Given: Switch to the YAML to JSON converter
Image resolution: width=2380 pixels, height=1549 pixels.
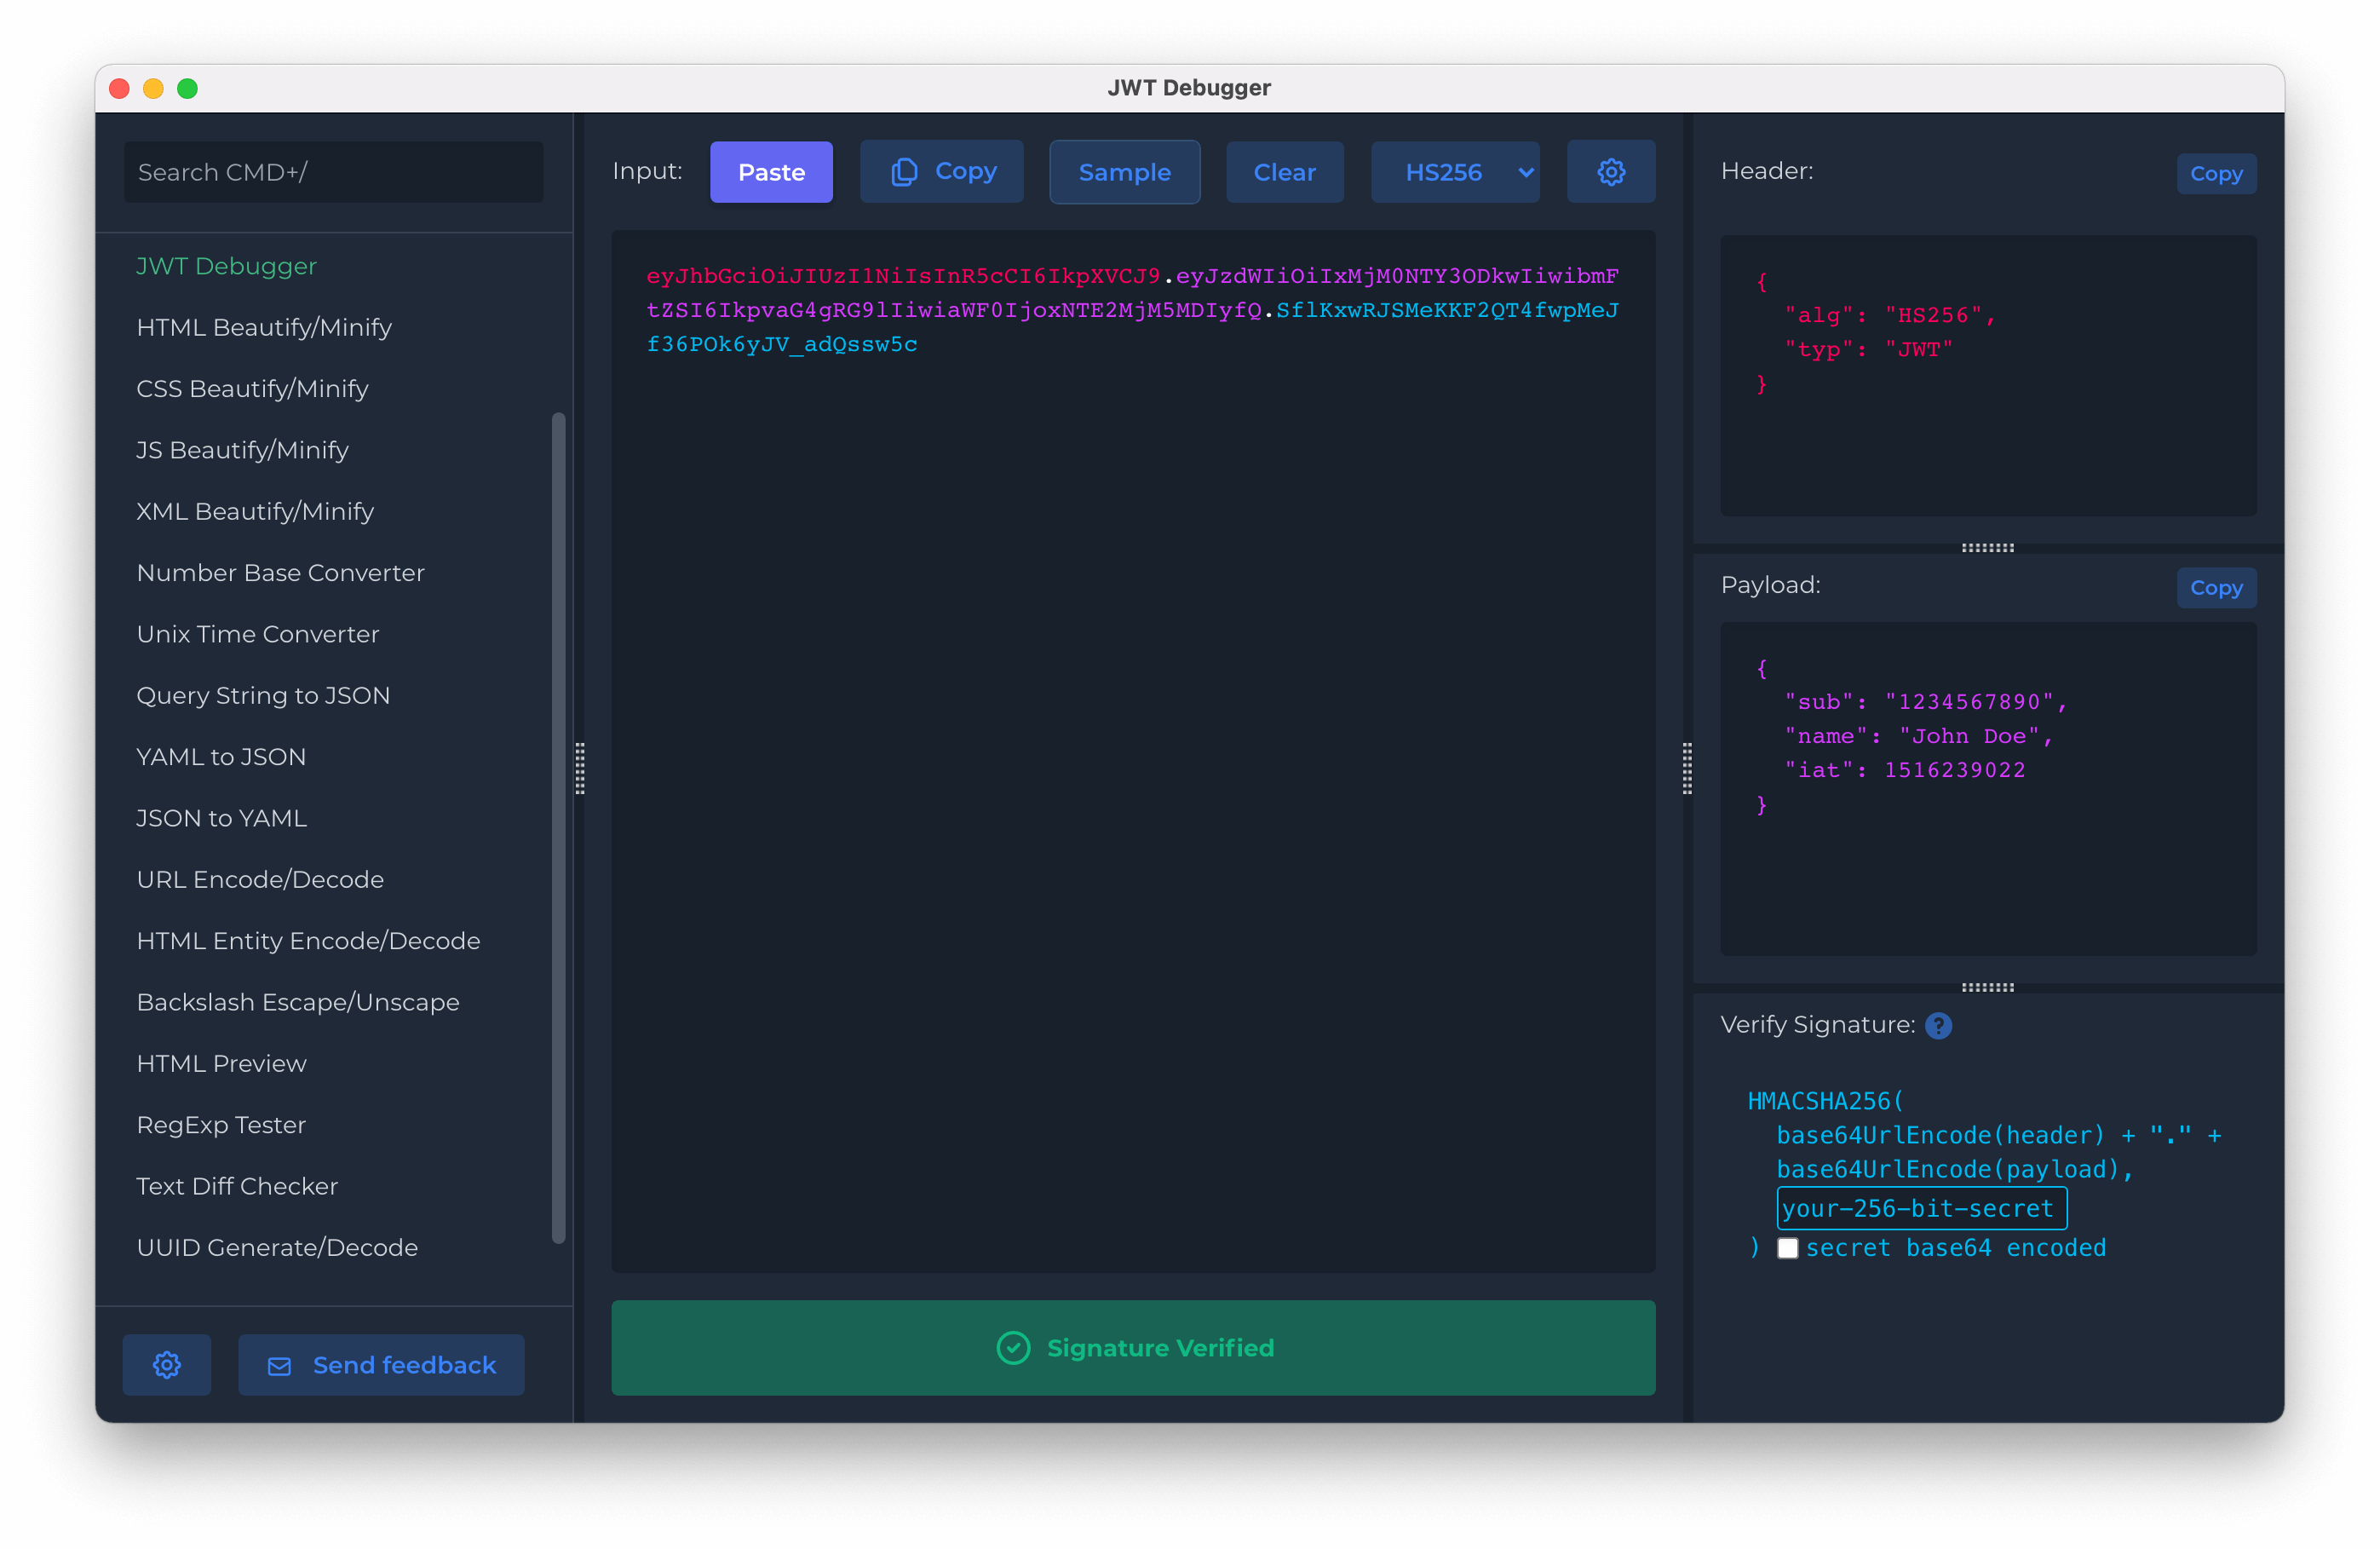Looking at the screenshot, I should tap(221, 756).
